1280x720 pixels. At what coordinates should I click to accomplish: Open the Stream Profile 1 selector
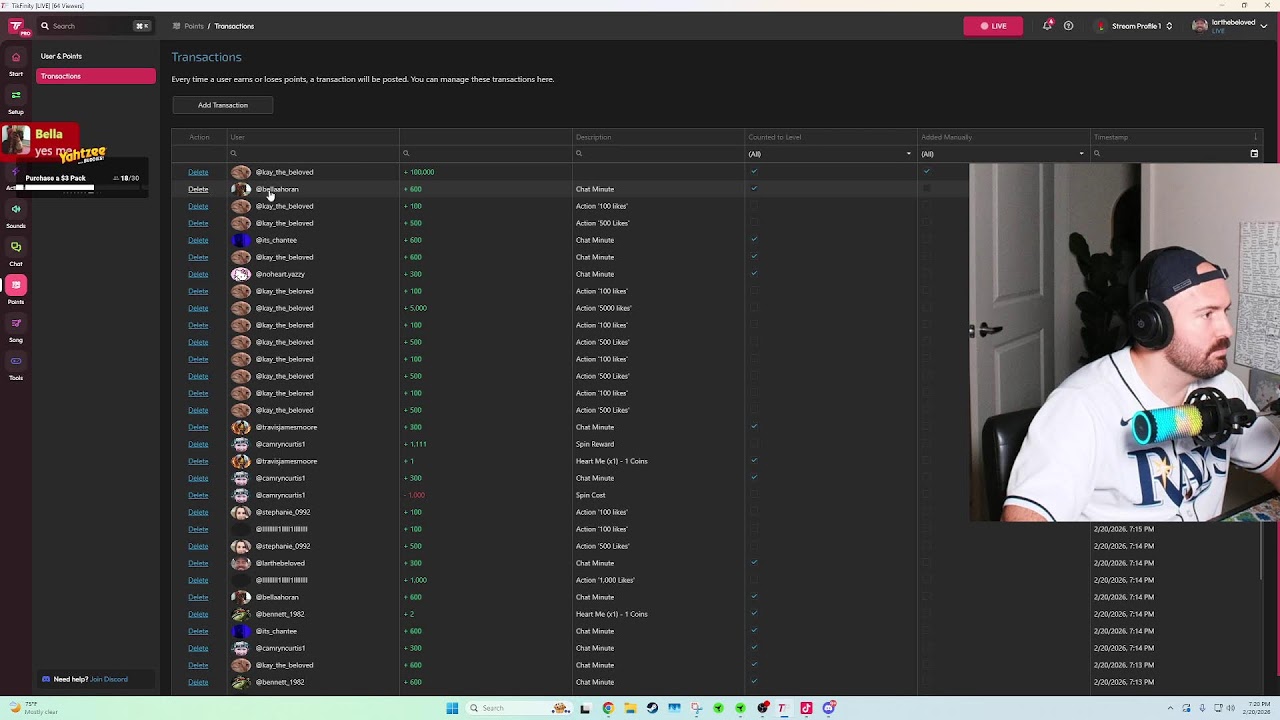[1134, 26]
